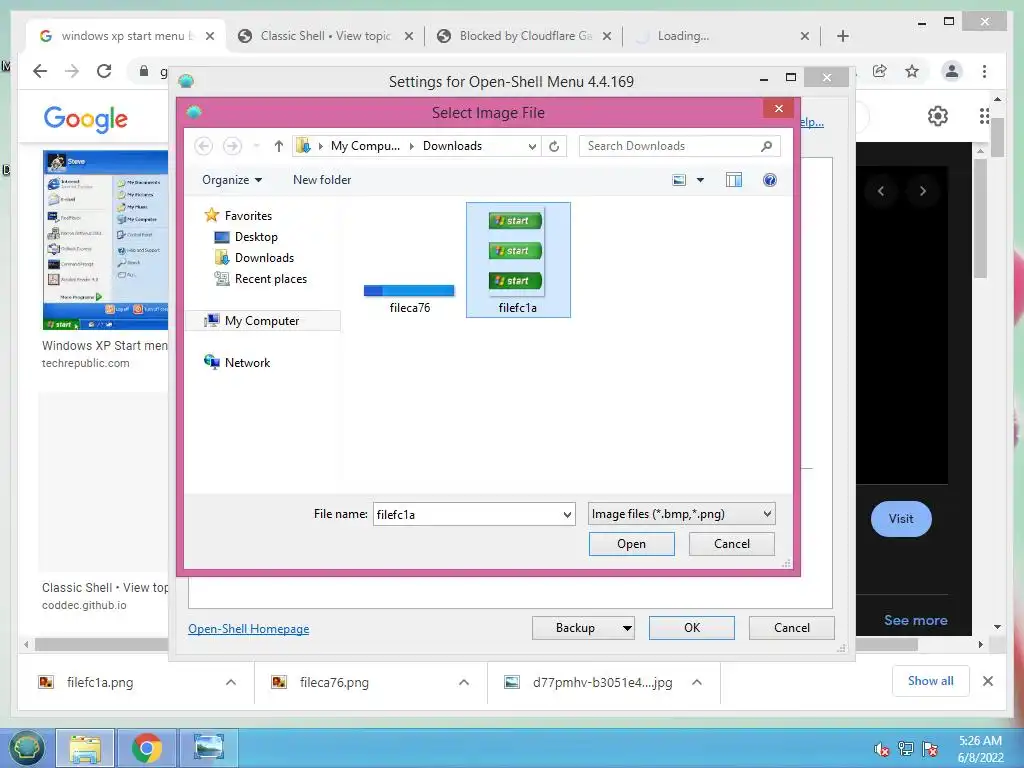
Task: Click the File name text field
Action: 467,515
